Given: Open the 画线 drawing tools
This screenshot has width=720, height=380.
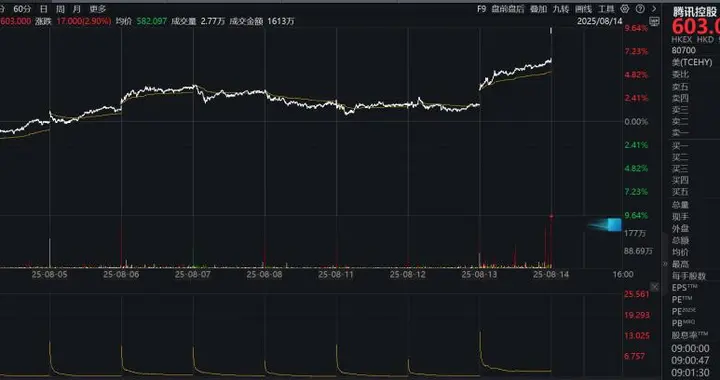Looking at the screenshot, I should pyautogui.click(x=584, y=9).
